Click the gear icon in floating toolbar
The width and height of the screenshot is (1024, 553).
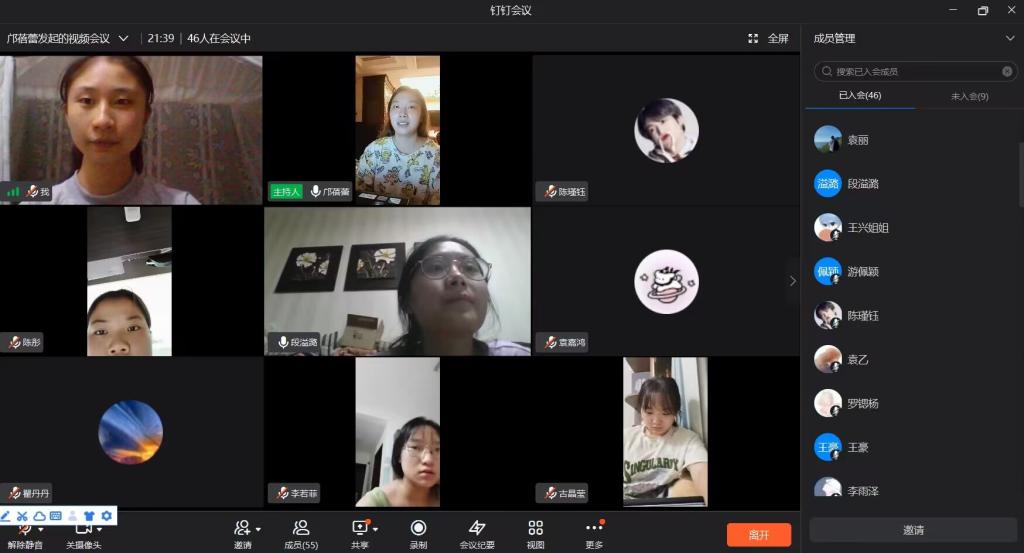pos(106,516)
